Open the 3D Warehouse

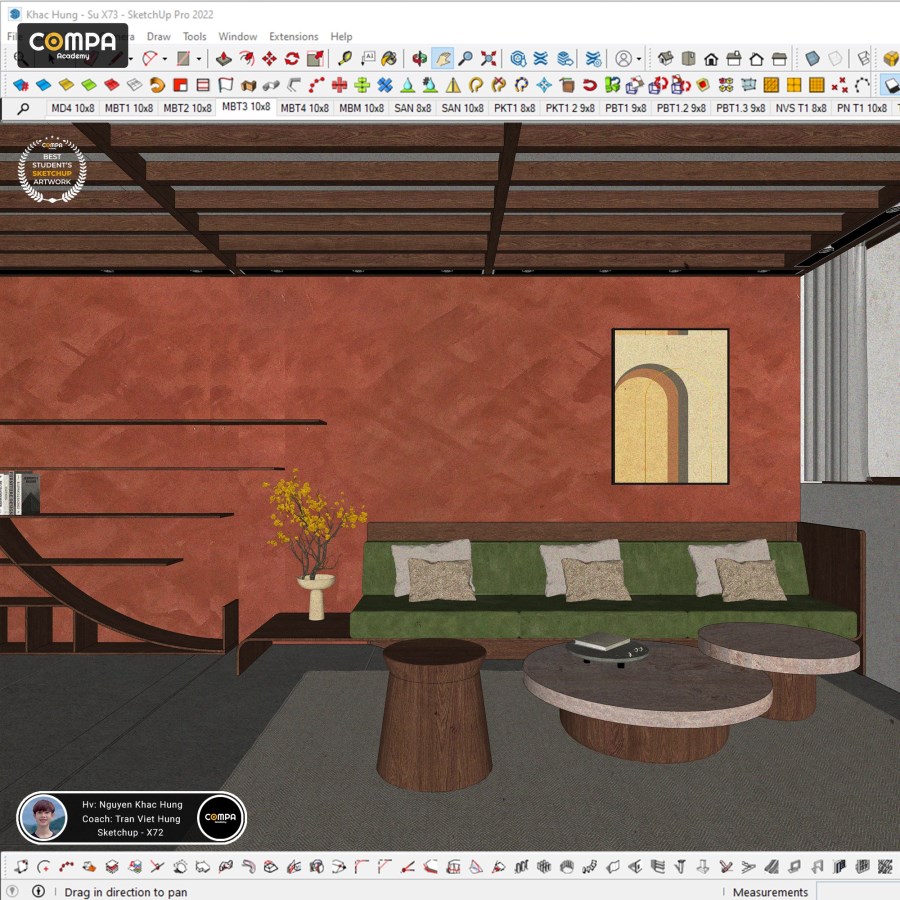pos(518,59)
